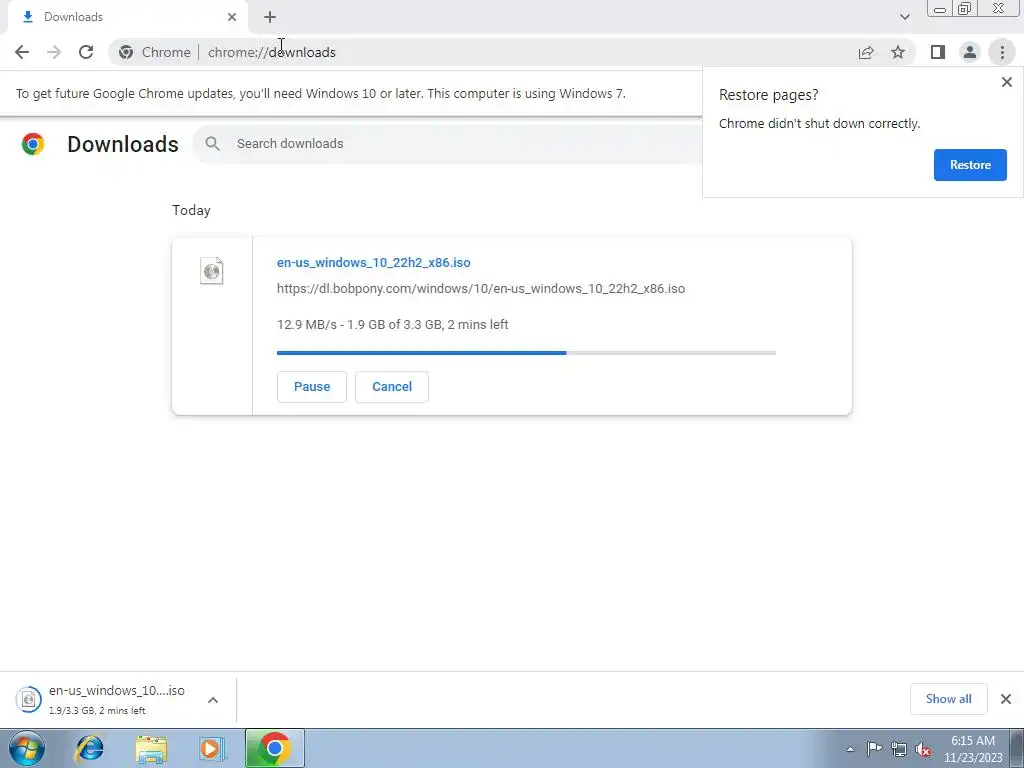Show hidden tray icons arrow
Image resolution: width=1024 pixels, height=768 pixels.
[x=850, y=749]
